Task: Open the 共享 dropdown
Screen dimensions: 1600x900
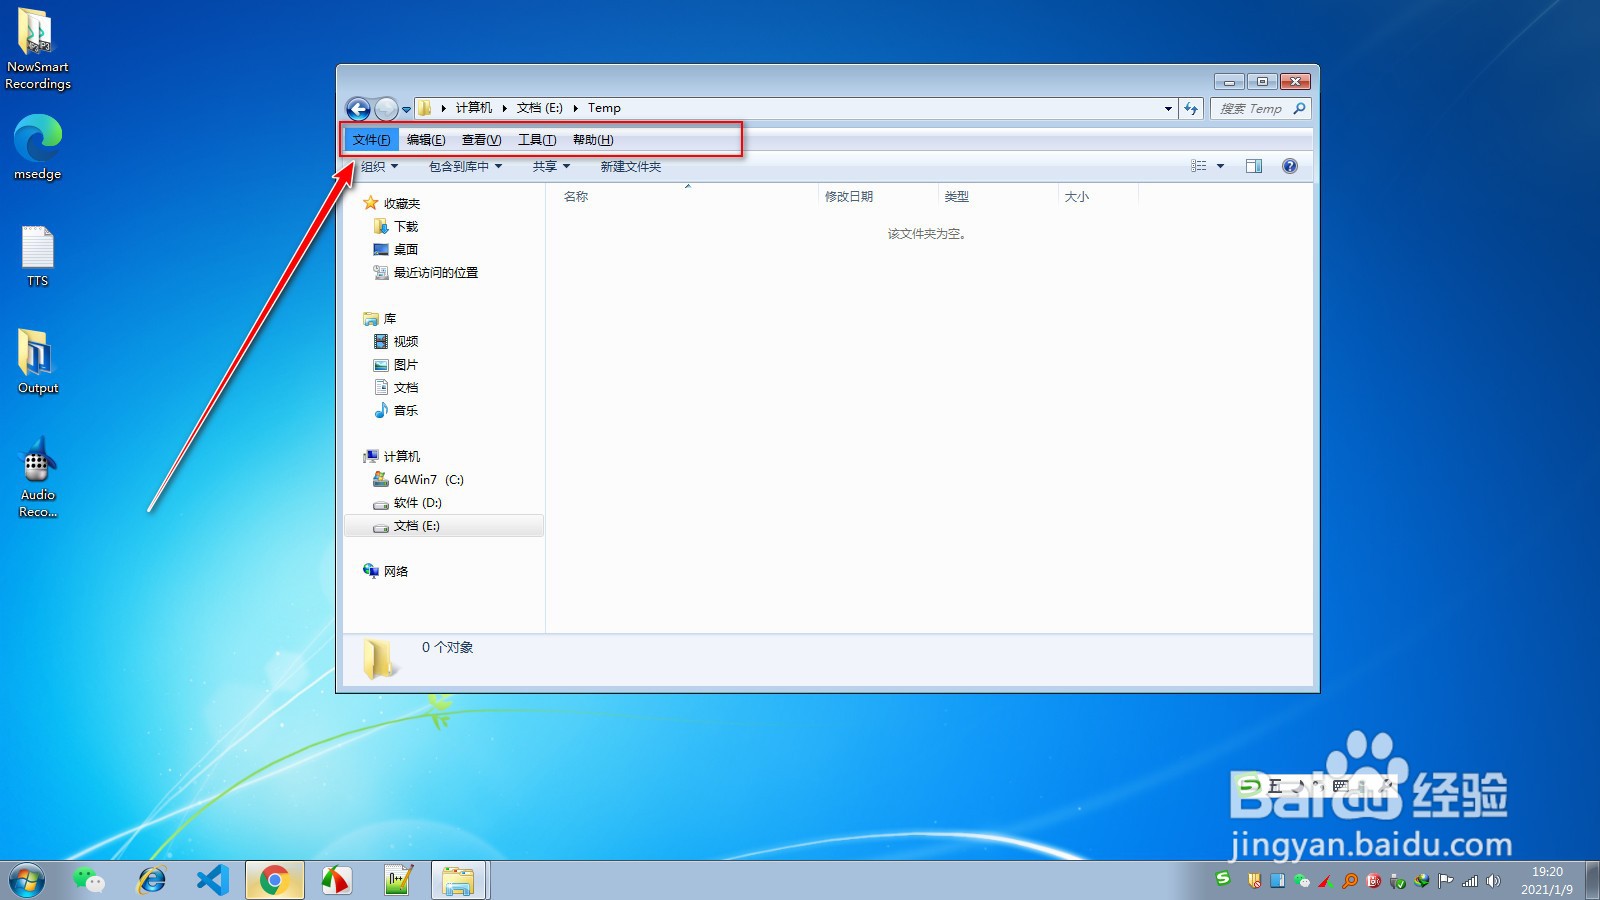Action: click(551, 167)
